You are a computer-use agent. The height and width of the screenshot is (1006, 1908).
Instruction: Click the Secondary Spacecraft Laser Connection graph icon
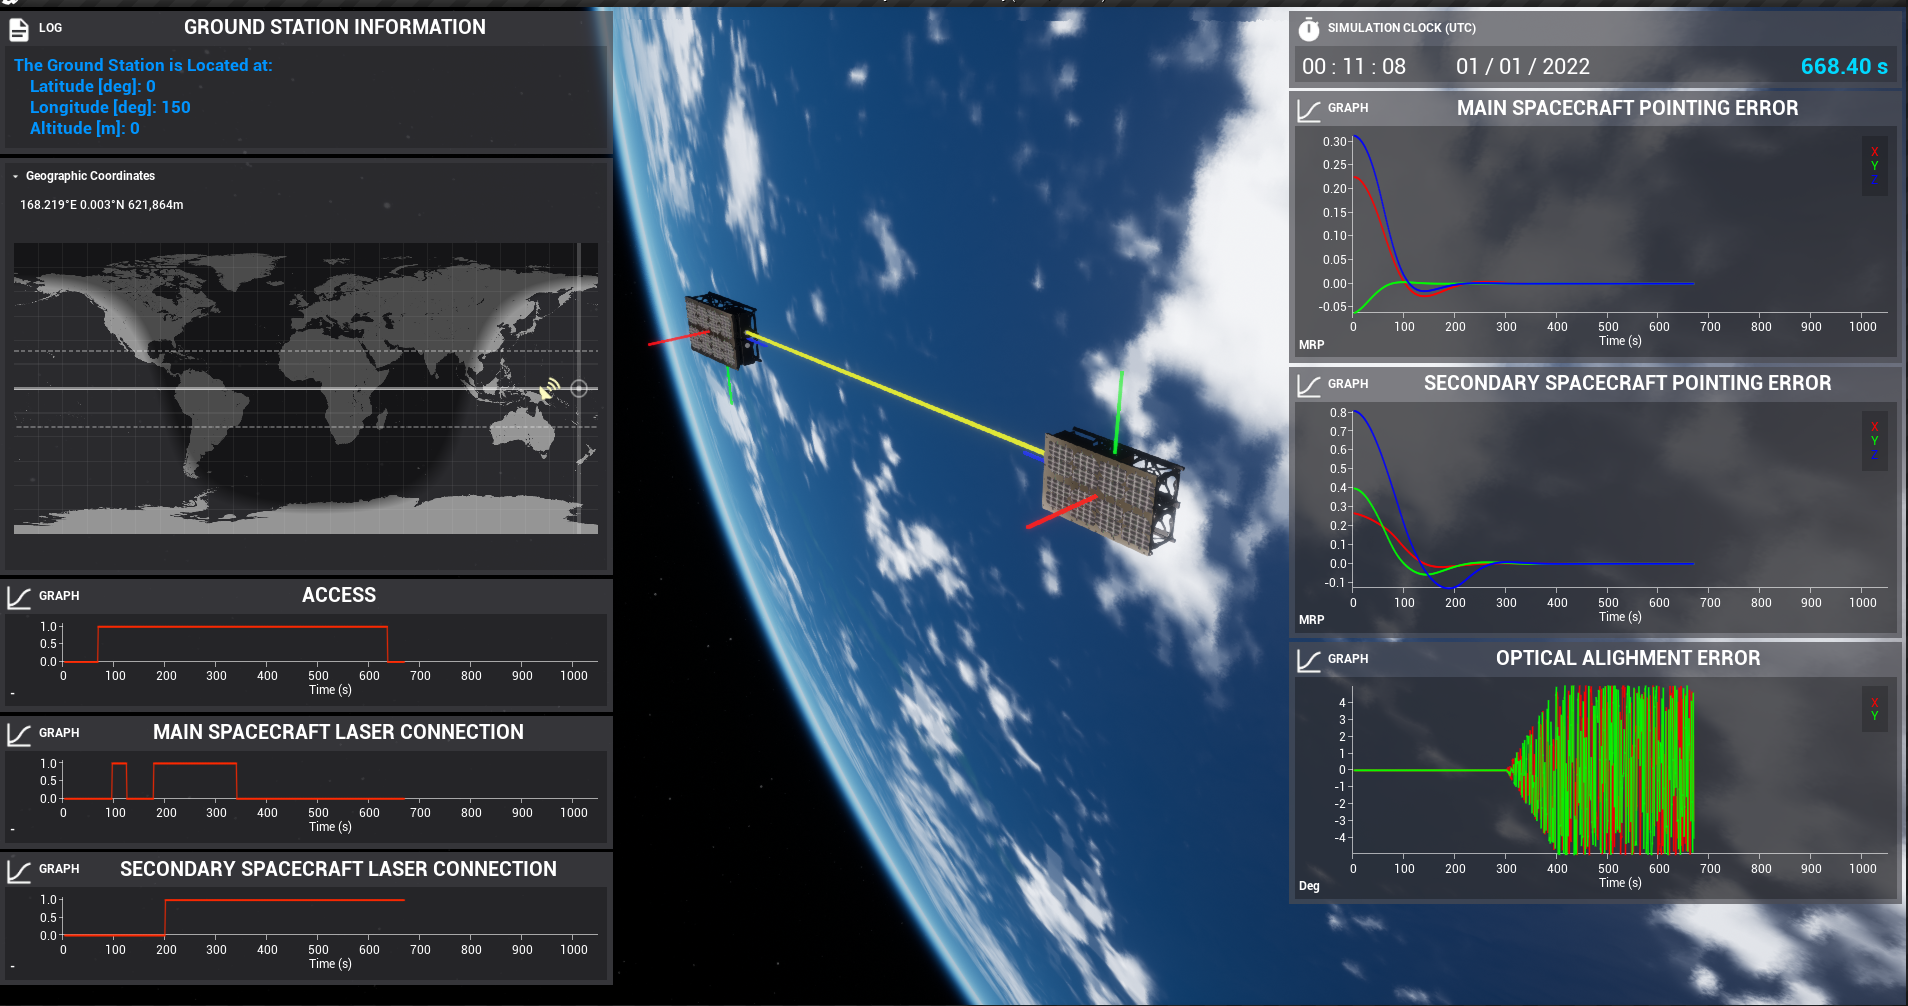(19, 871)
